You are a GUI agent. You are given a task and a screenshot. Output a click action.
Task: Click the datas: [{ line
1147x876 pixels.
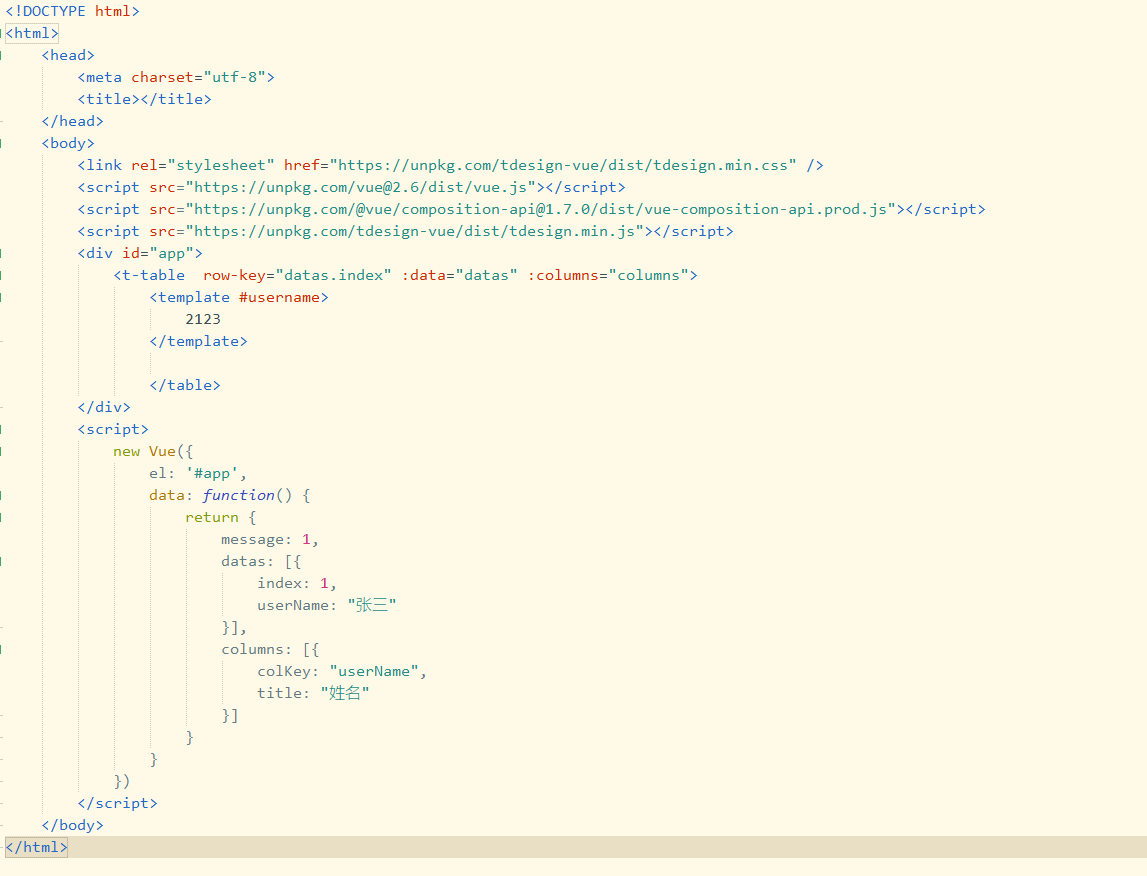[261, 561]
